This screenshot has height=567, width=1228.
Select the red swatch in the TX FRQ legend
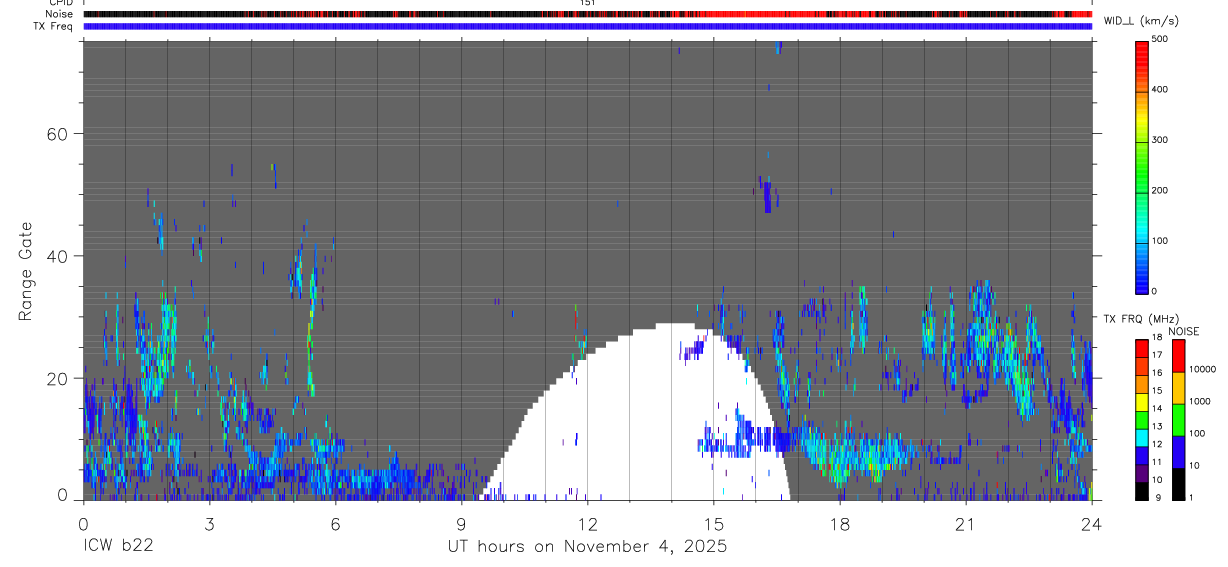coord(1141,349)
